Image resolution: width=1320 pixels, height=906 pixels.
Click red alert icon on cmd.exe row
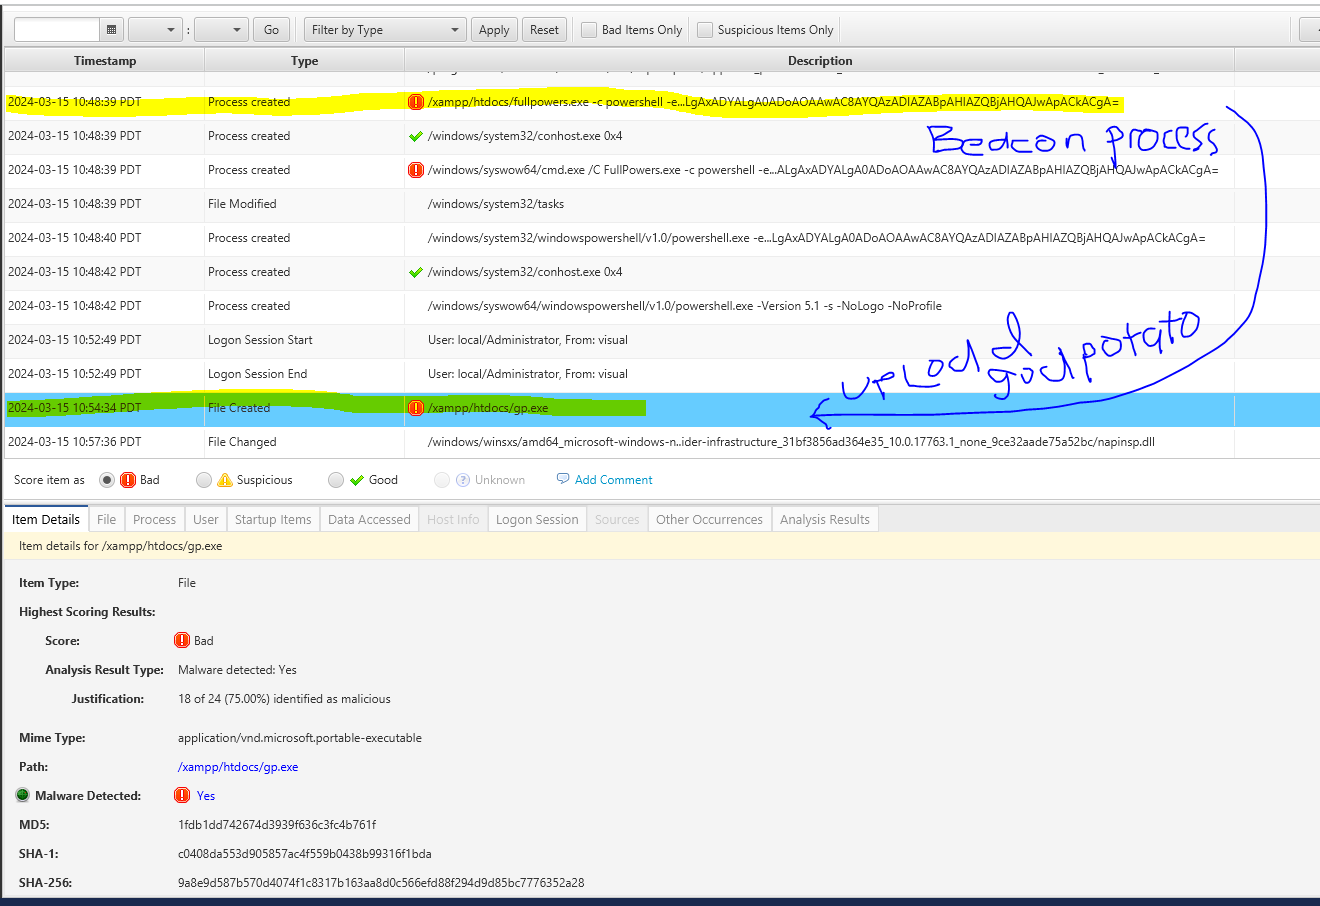(416, 170)
